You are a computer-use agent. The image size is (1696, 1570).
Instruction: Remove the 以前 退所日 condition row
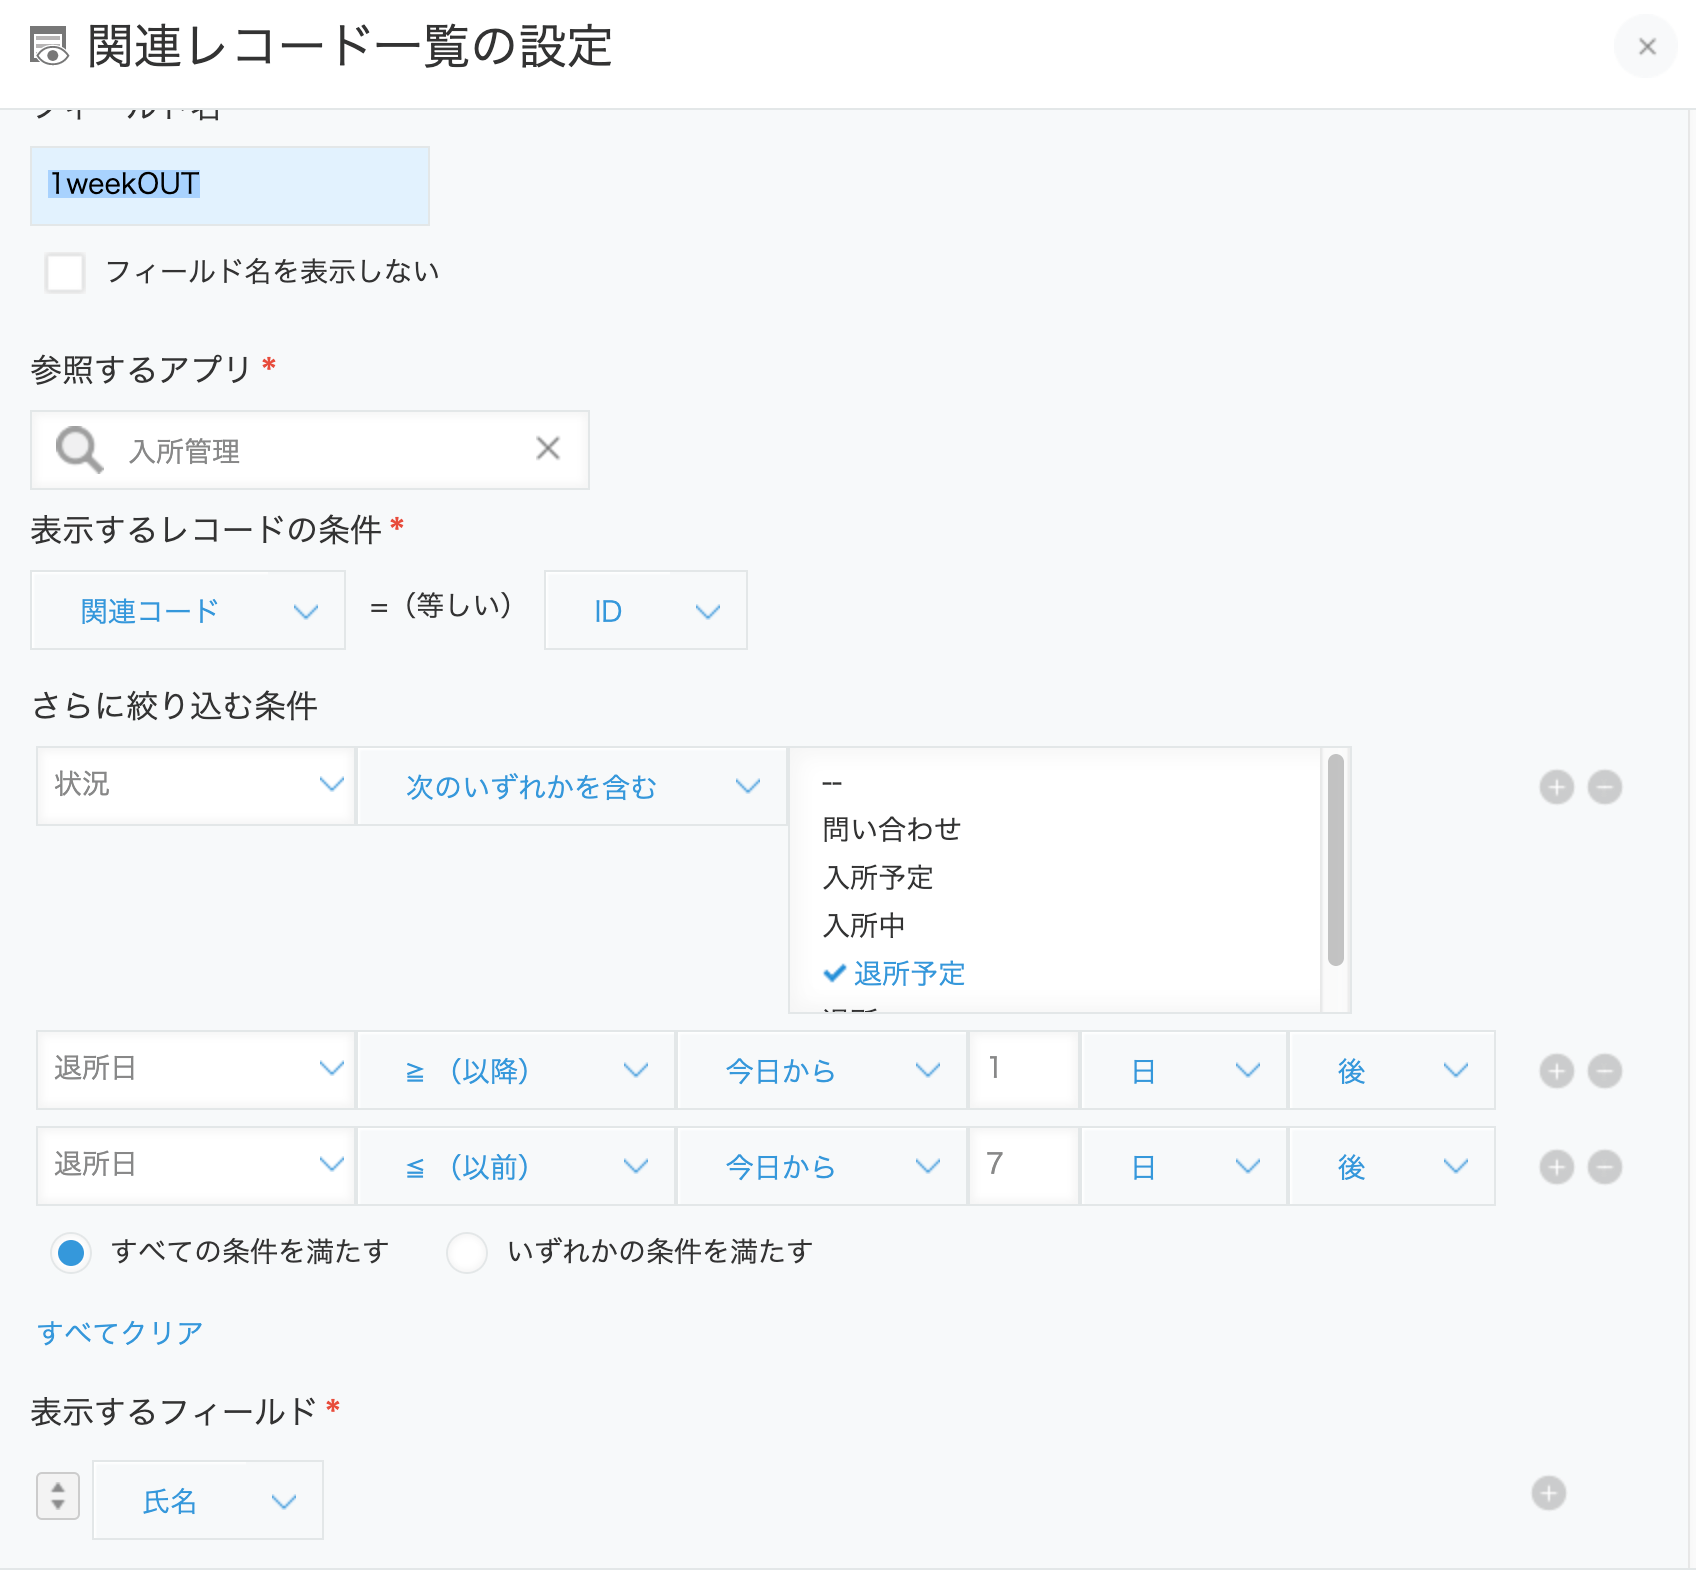pos(1604,1167)
